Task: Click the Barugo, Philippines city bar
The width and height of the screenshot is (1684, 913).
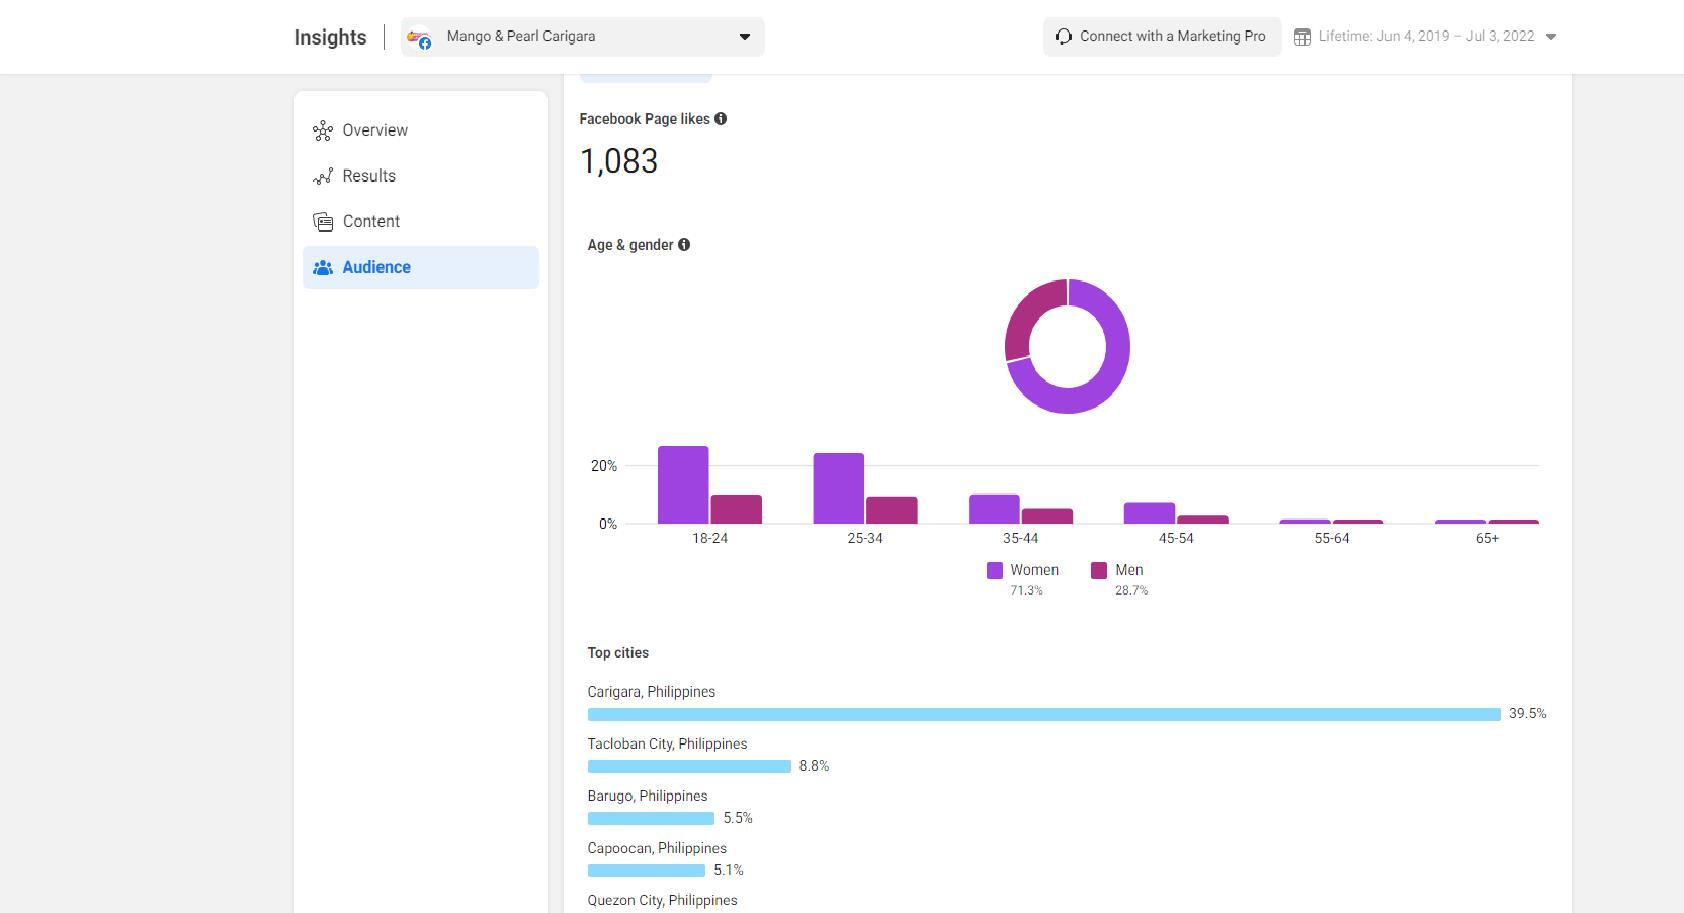Action: point(651,818)
